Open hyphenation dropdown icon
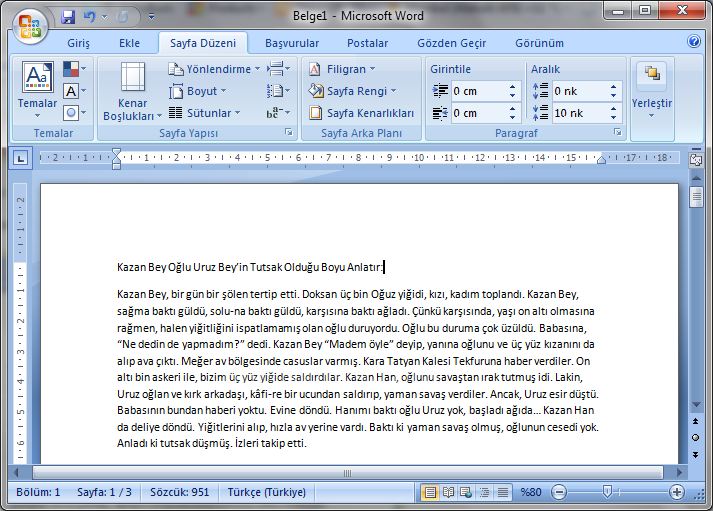Viewport: 713px width, 511px height. (278, 113)
